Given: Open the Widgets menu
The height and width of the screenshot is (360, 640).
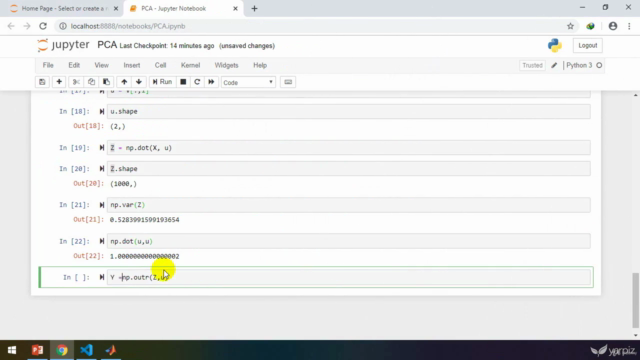Looking at the screenshot, I should click(227, 65).
